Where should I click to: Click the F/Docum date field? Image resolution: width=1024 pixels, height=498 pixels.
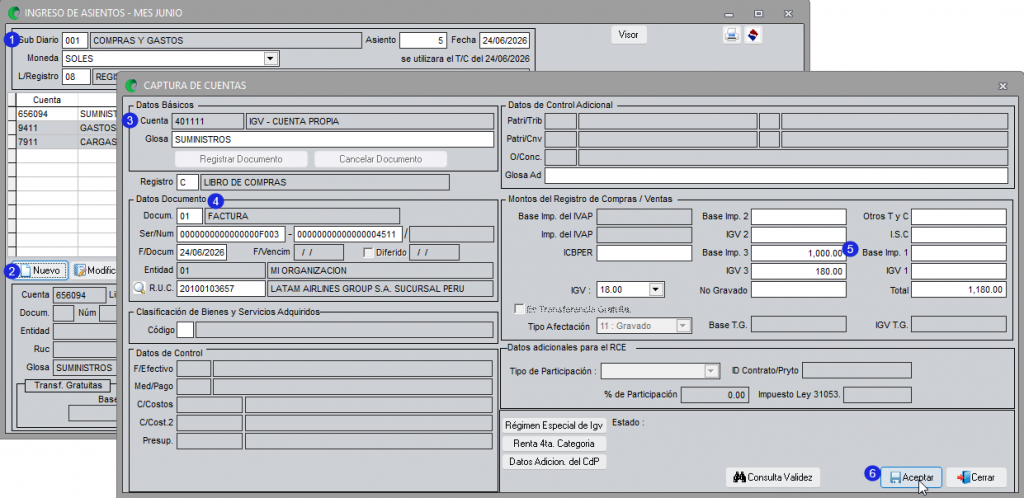point(202,252)
